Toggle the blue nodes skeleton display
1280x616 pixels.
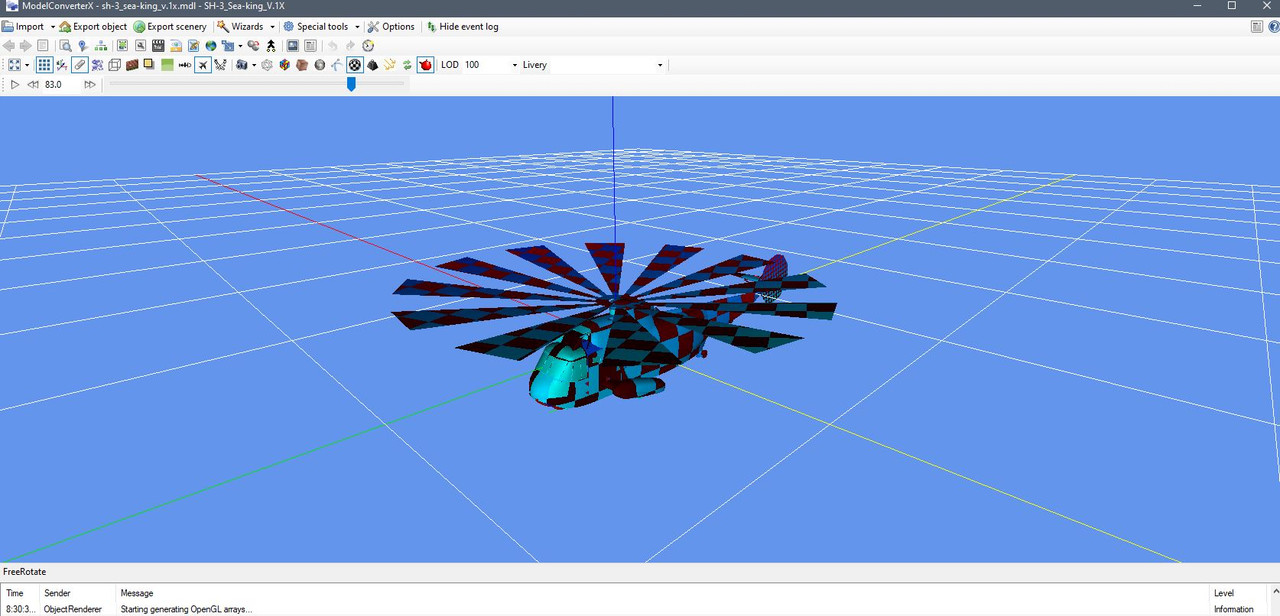pos(97,65)
